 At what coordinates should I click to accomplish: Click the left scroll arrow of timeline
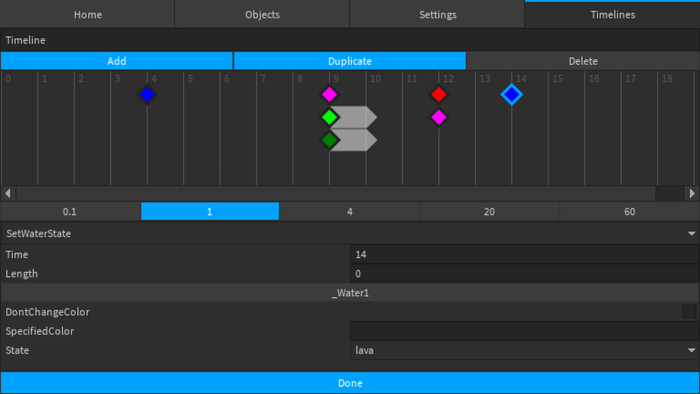click(x=8, y=194)
